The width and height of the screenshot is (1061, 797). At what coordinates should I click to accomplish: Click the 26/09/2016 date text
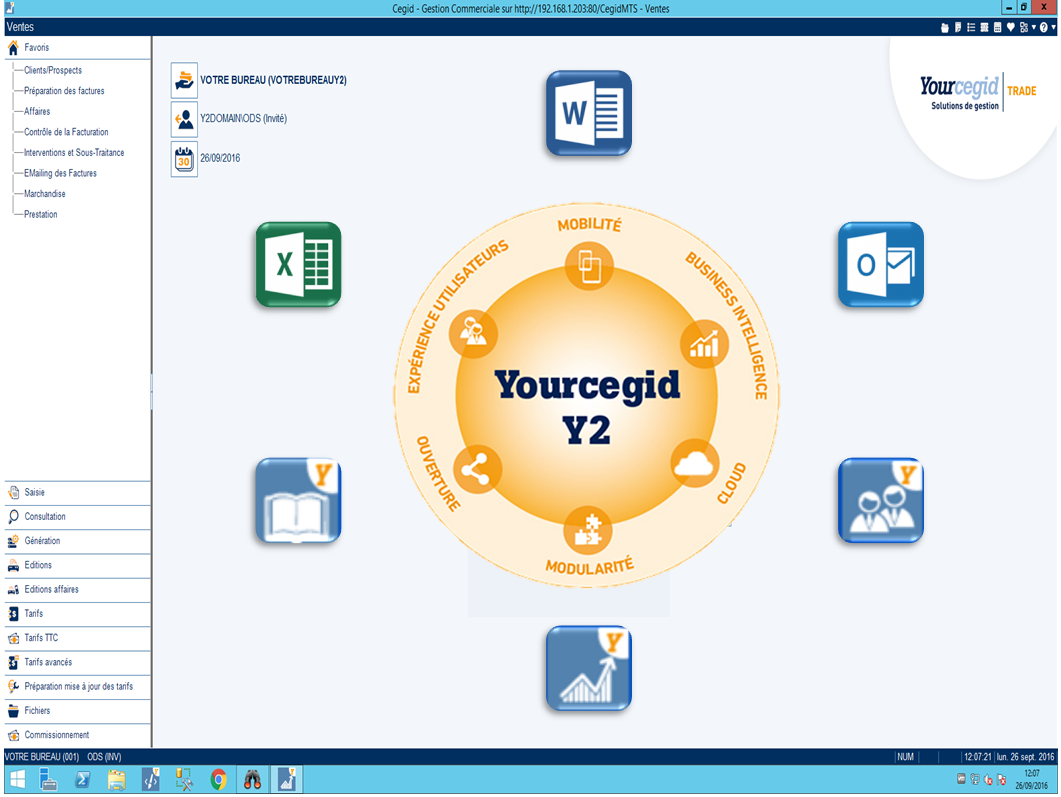(x=220, y=158)
